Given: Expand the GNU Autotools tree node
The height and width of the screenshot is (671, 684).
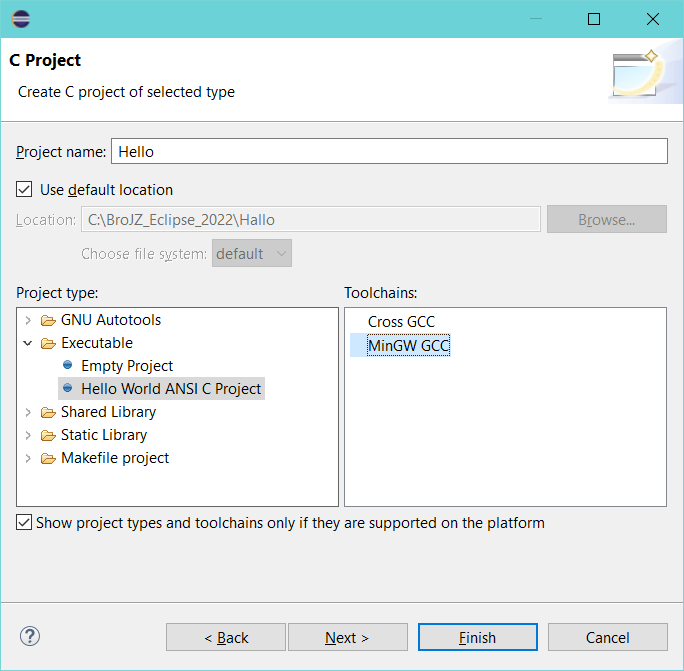Looking at the screenshot, I should point(28,320).
